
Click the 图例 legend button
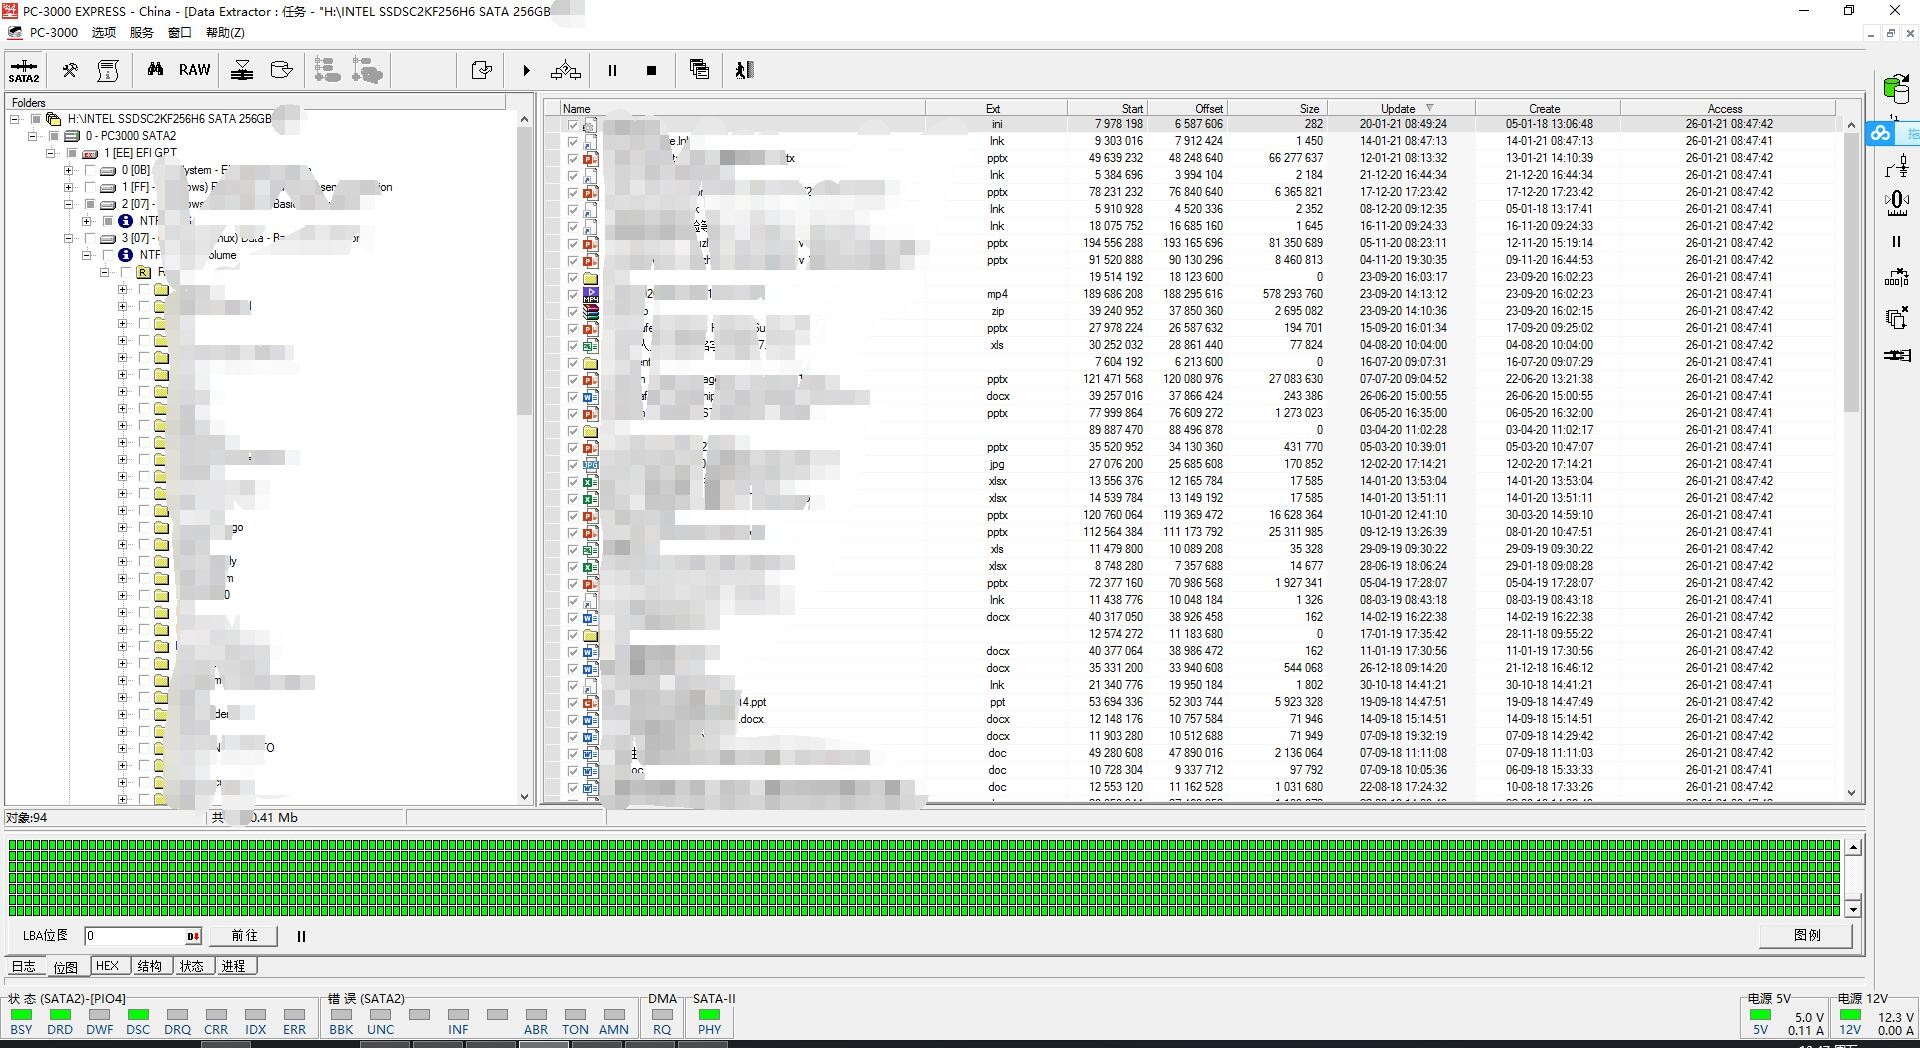(x=1806, y=935)
